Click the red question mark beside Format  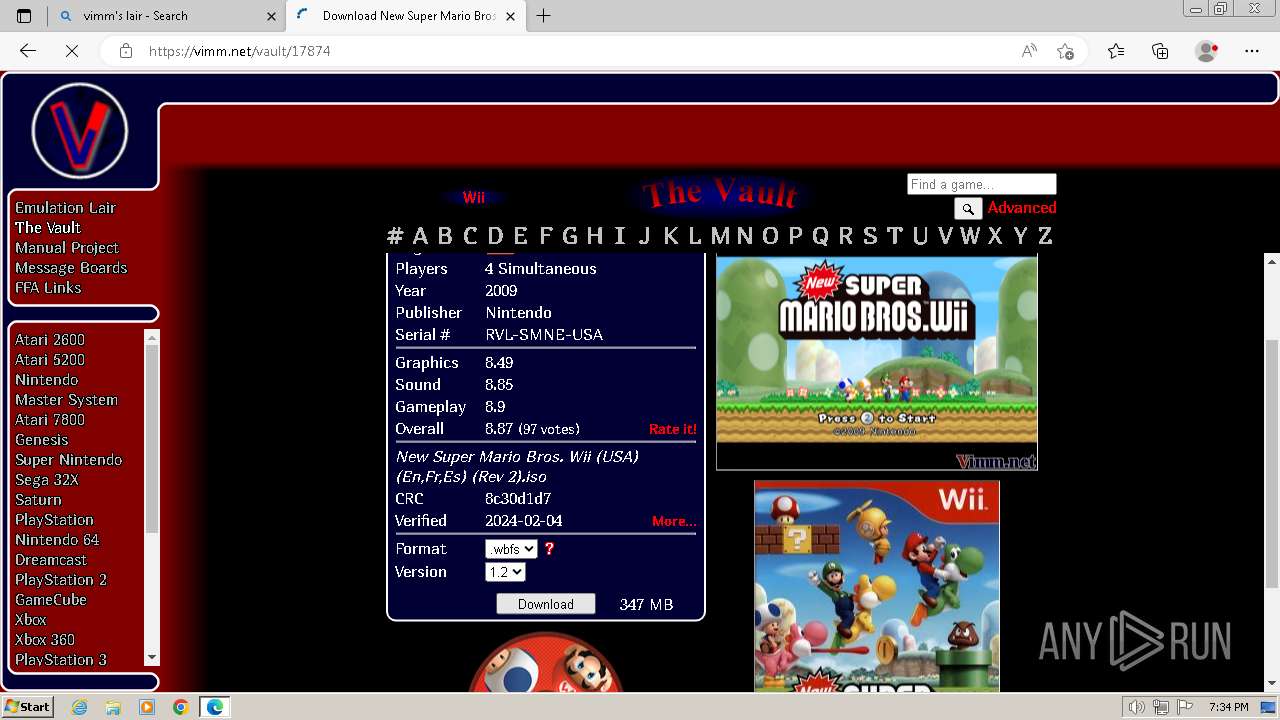point(549,549)
